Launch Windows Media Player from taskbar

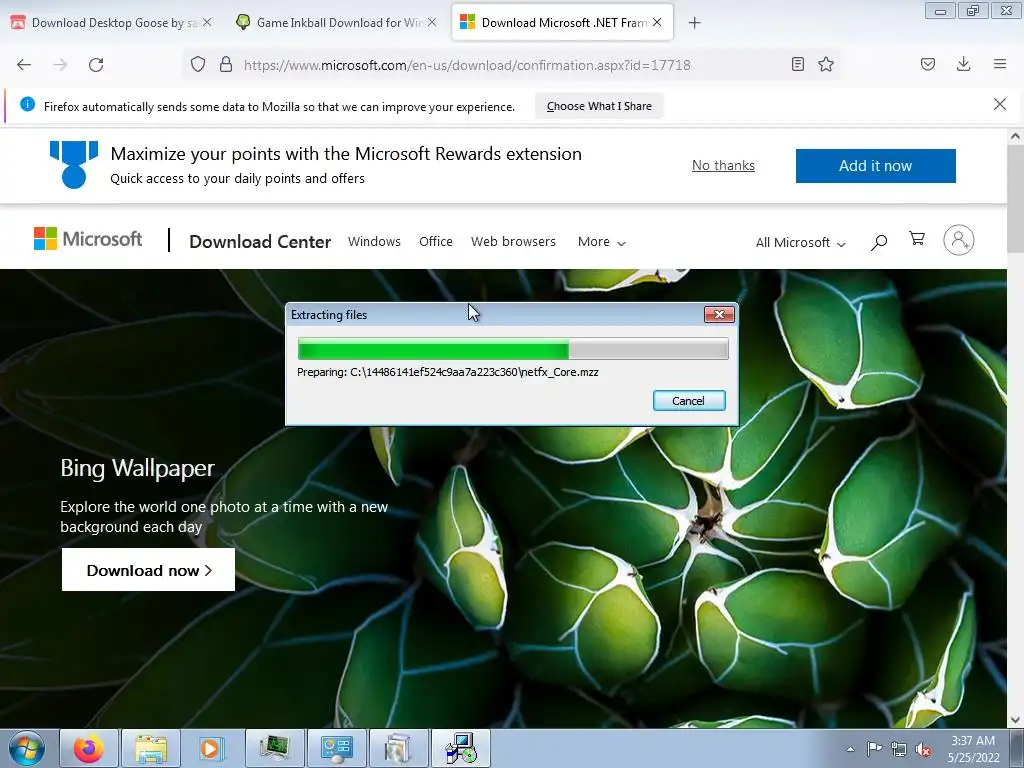[212, 748]
